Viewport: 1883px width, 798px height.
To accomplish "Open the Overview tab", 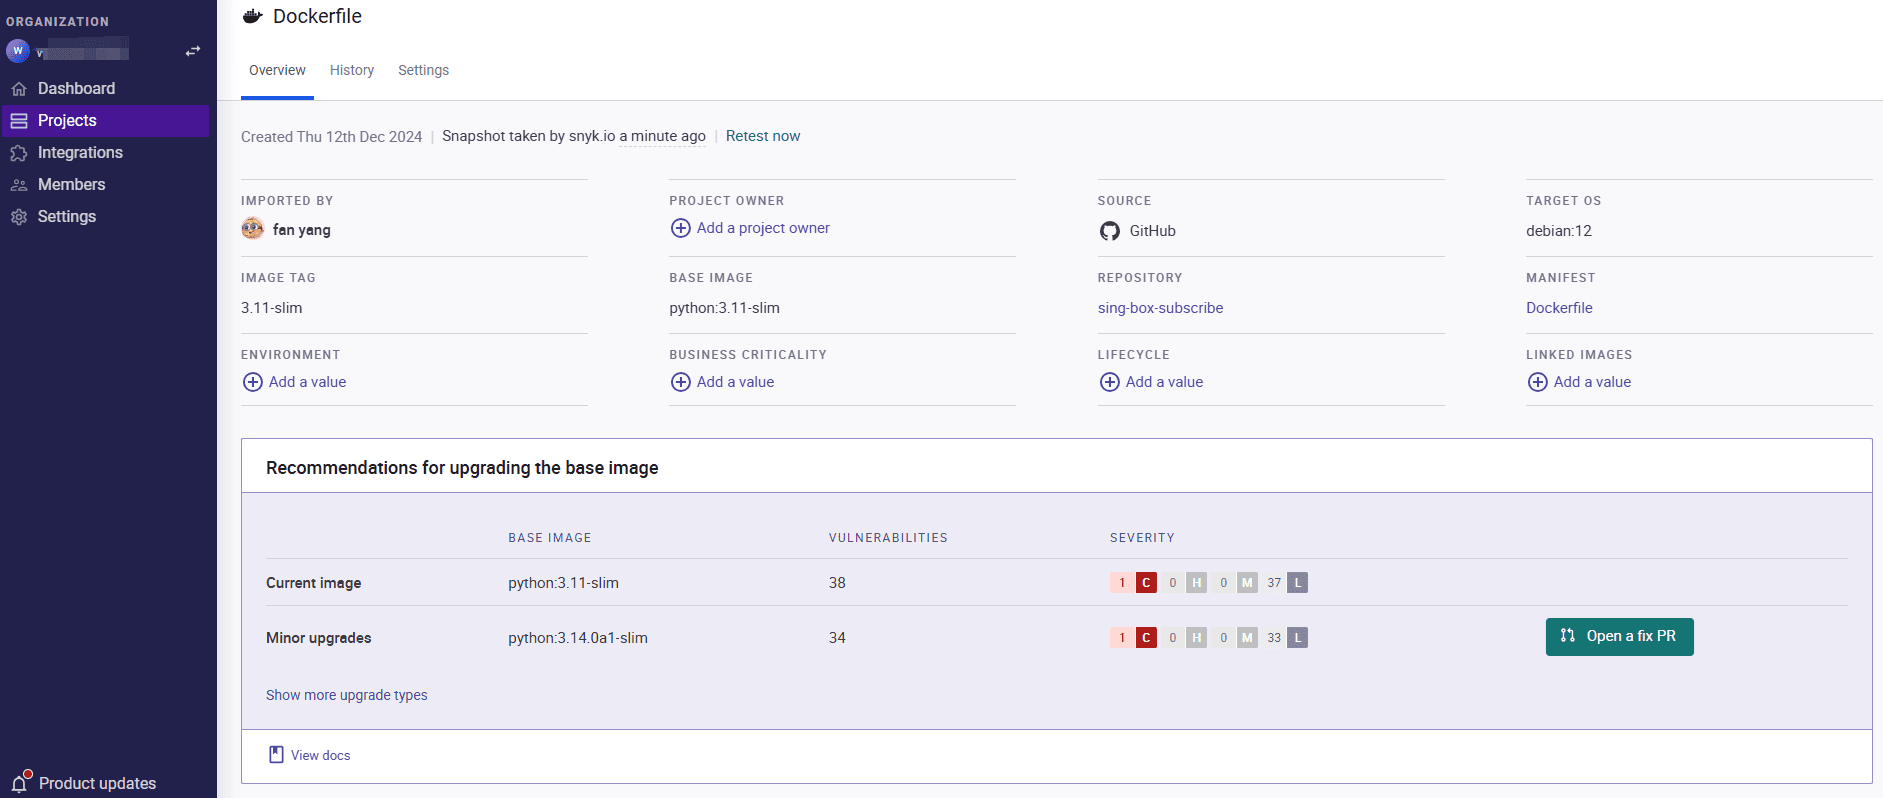I will click(x=277, y=71).
